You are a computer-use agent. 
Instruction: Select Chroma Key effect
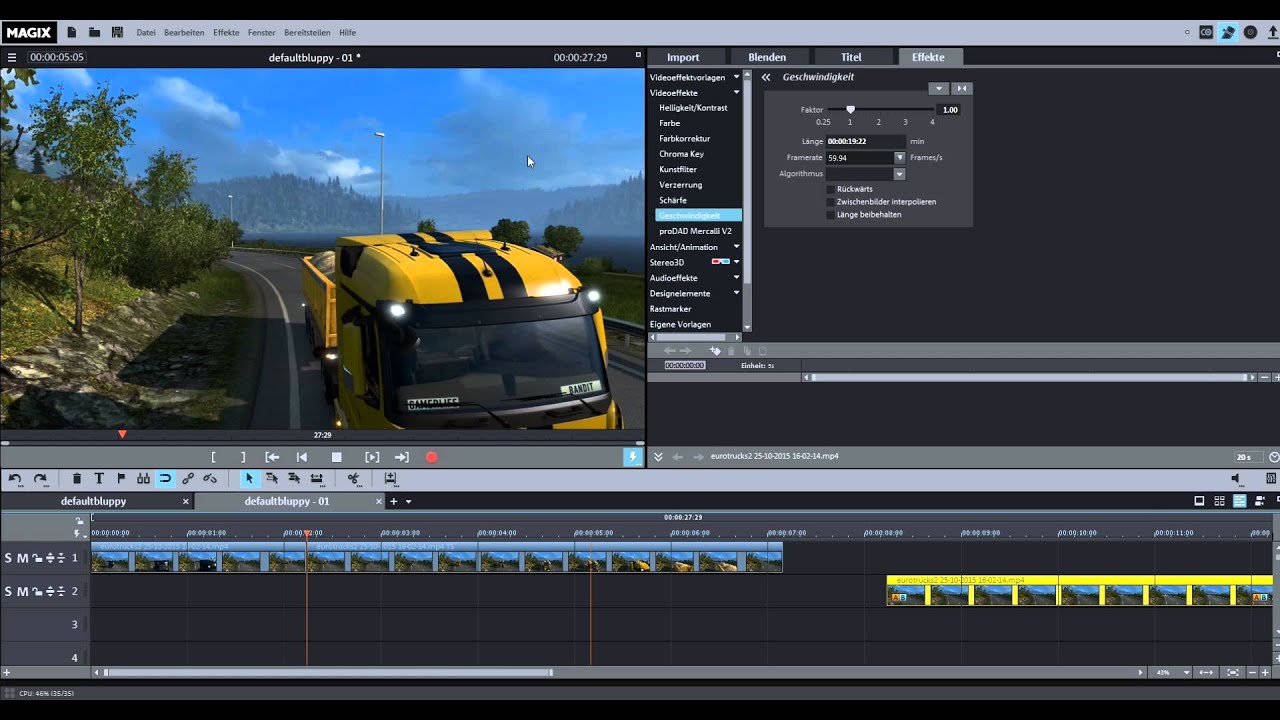[681, 154]
